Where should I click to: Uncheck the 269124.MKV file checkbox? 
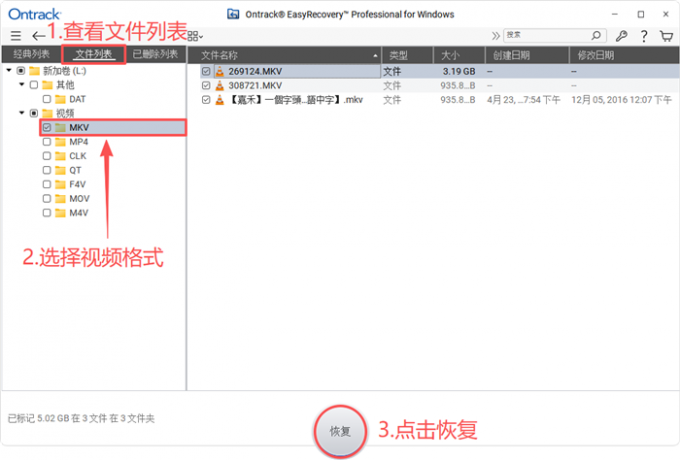(x=206, y=71)
